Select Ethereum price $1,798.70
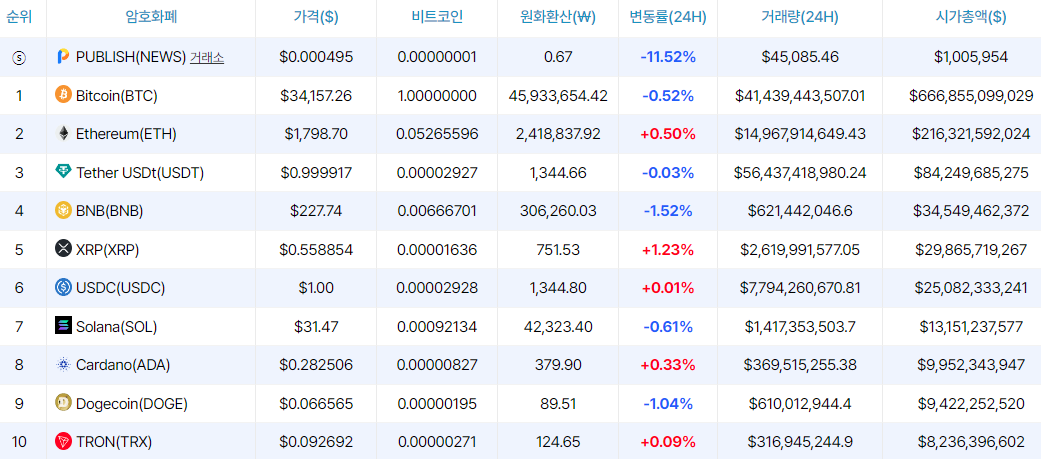The width and height of the screenshot is (1041, 459). coord(316,134)
